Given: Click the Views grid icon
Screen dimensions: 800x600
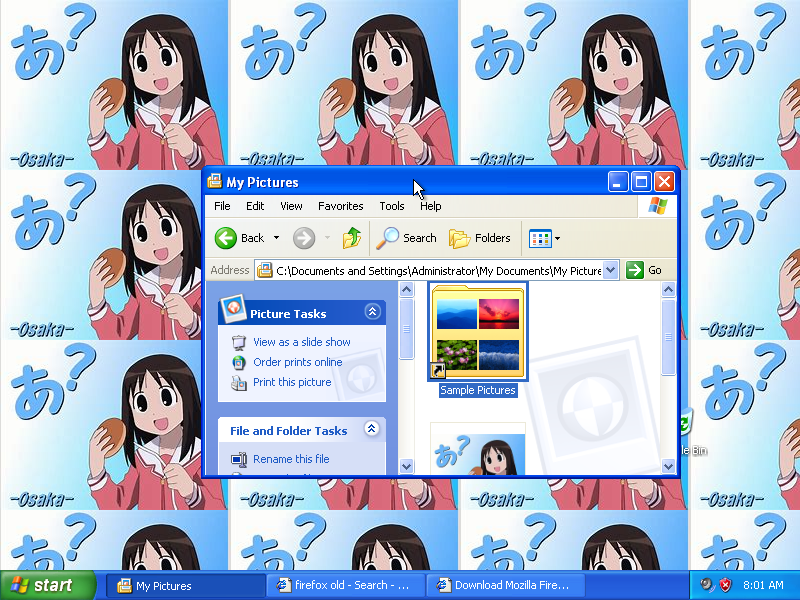Looking at the screenshot, I should click(540, 238).
